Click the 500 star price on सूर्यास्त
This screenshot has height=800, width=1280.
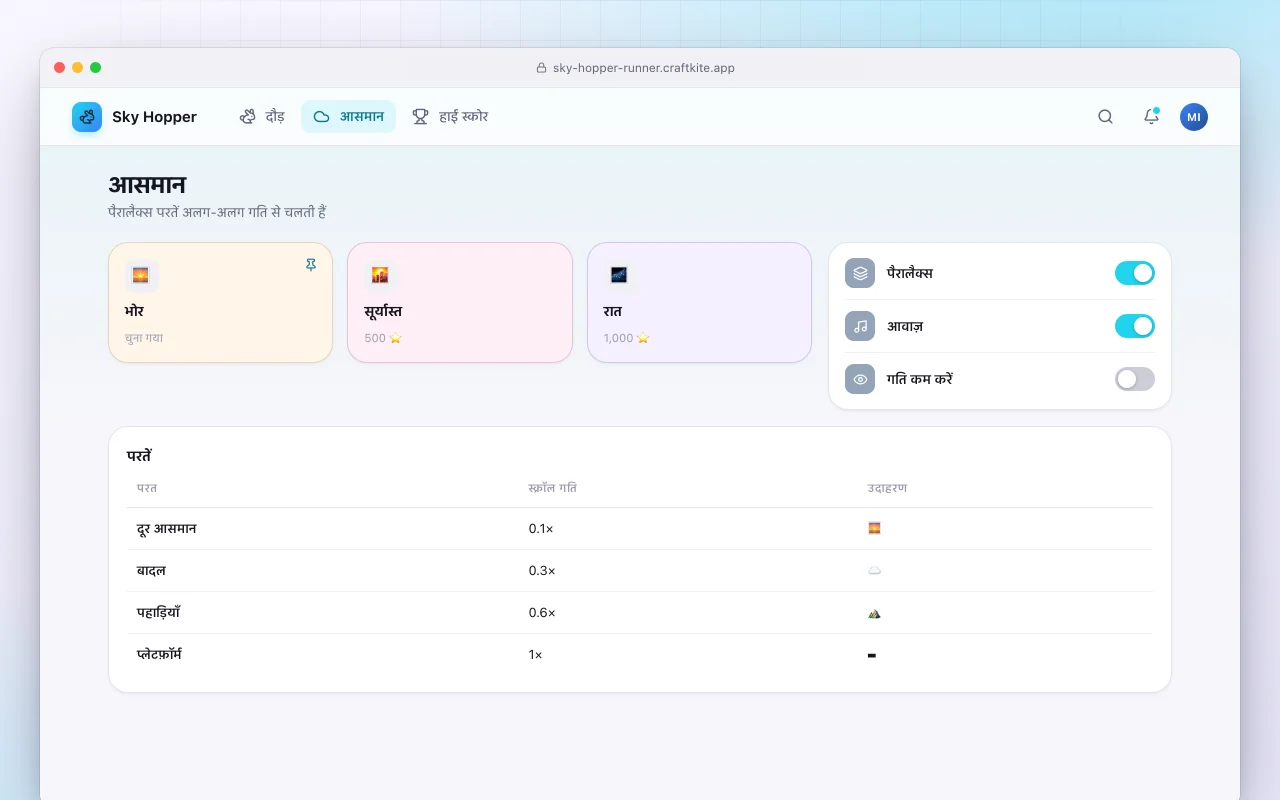(383, 338)
